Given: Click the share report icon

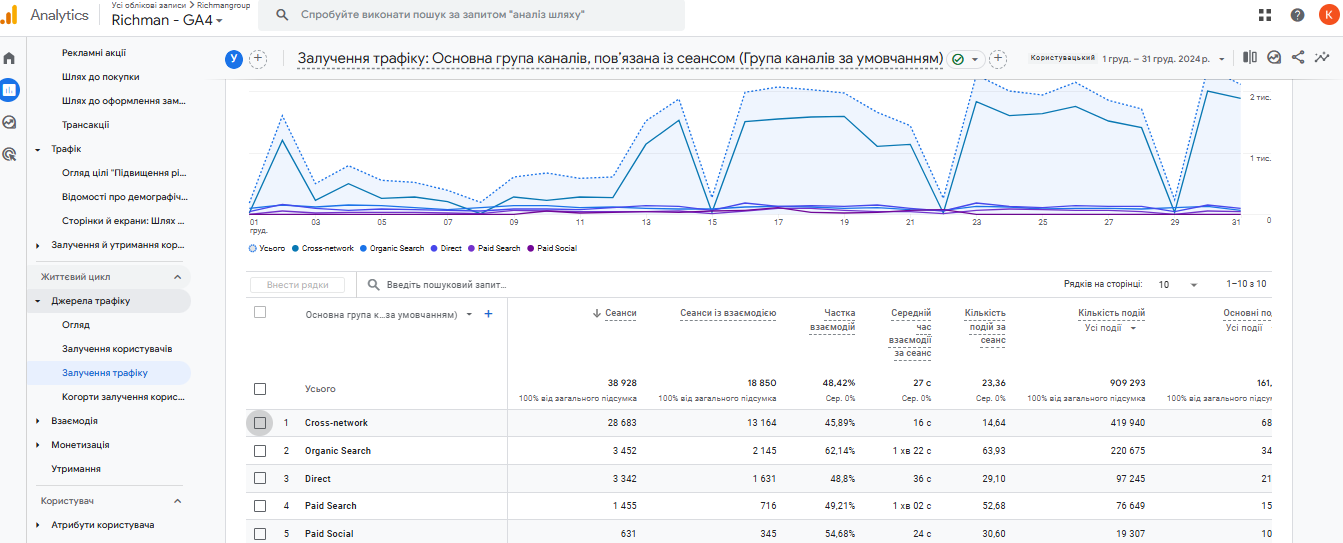Looking at the screenshot, I should [x=1298, y=58].
